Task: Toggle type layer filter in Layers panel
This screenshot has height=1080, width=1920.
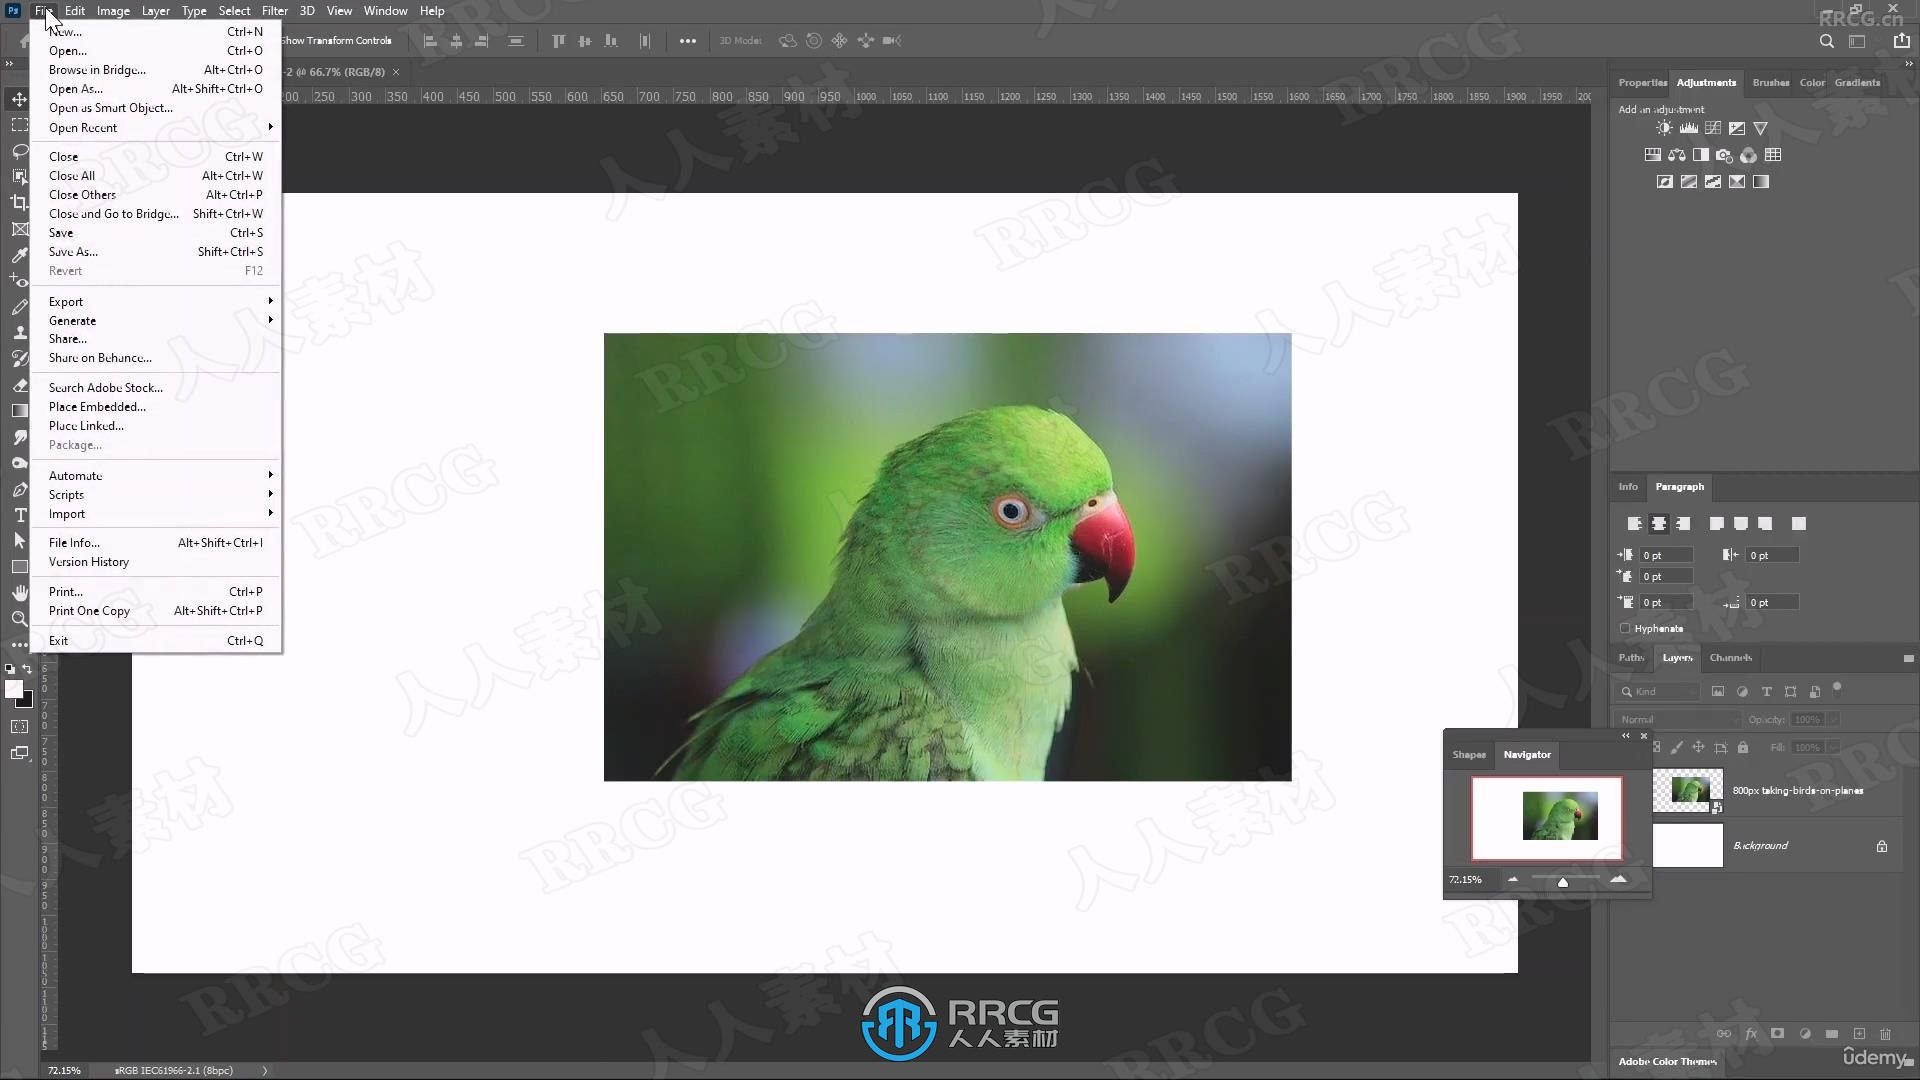Action: [x=1767, y=691]
